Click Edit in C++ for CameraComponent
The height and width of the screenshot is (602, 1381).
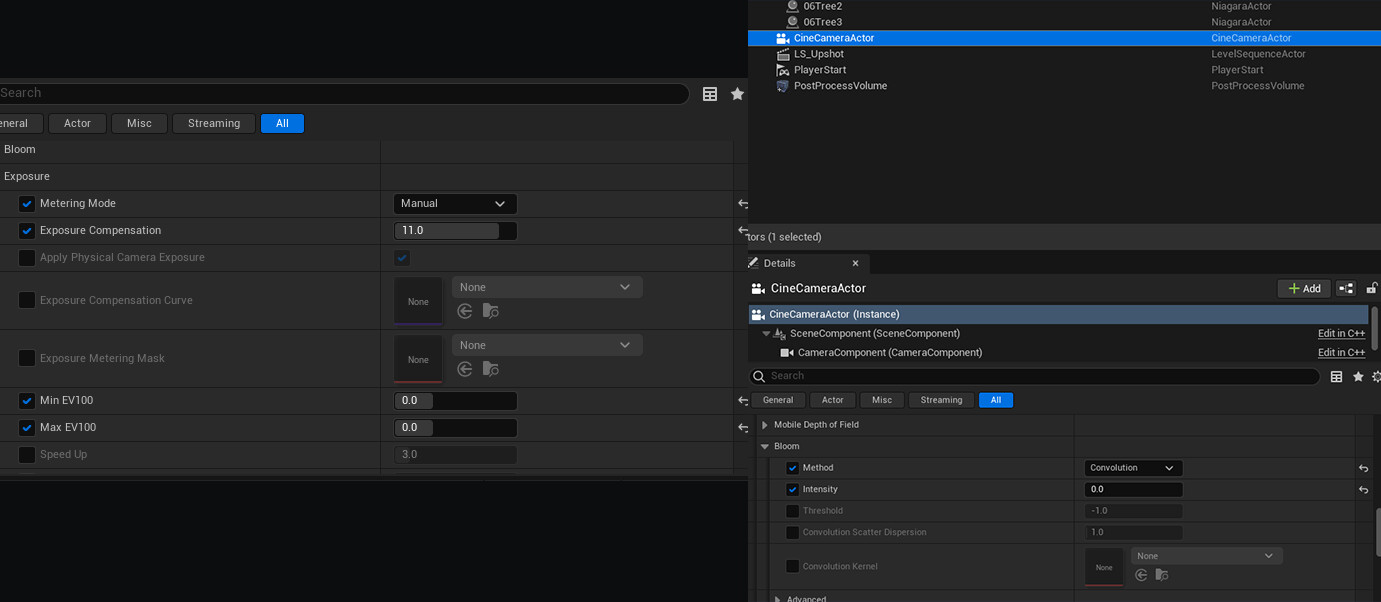1341,353
